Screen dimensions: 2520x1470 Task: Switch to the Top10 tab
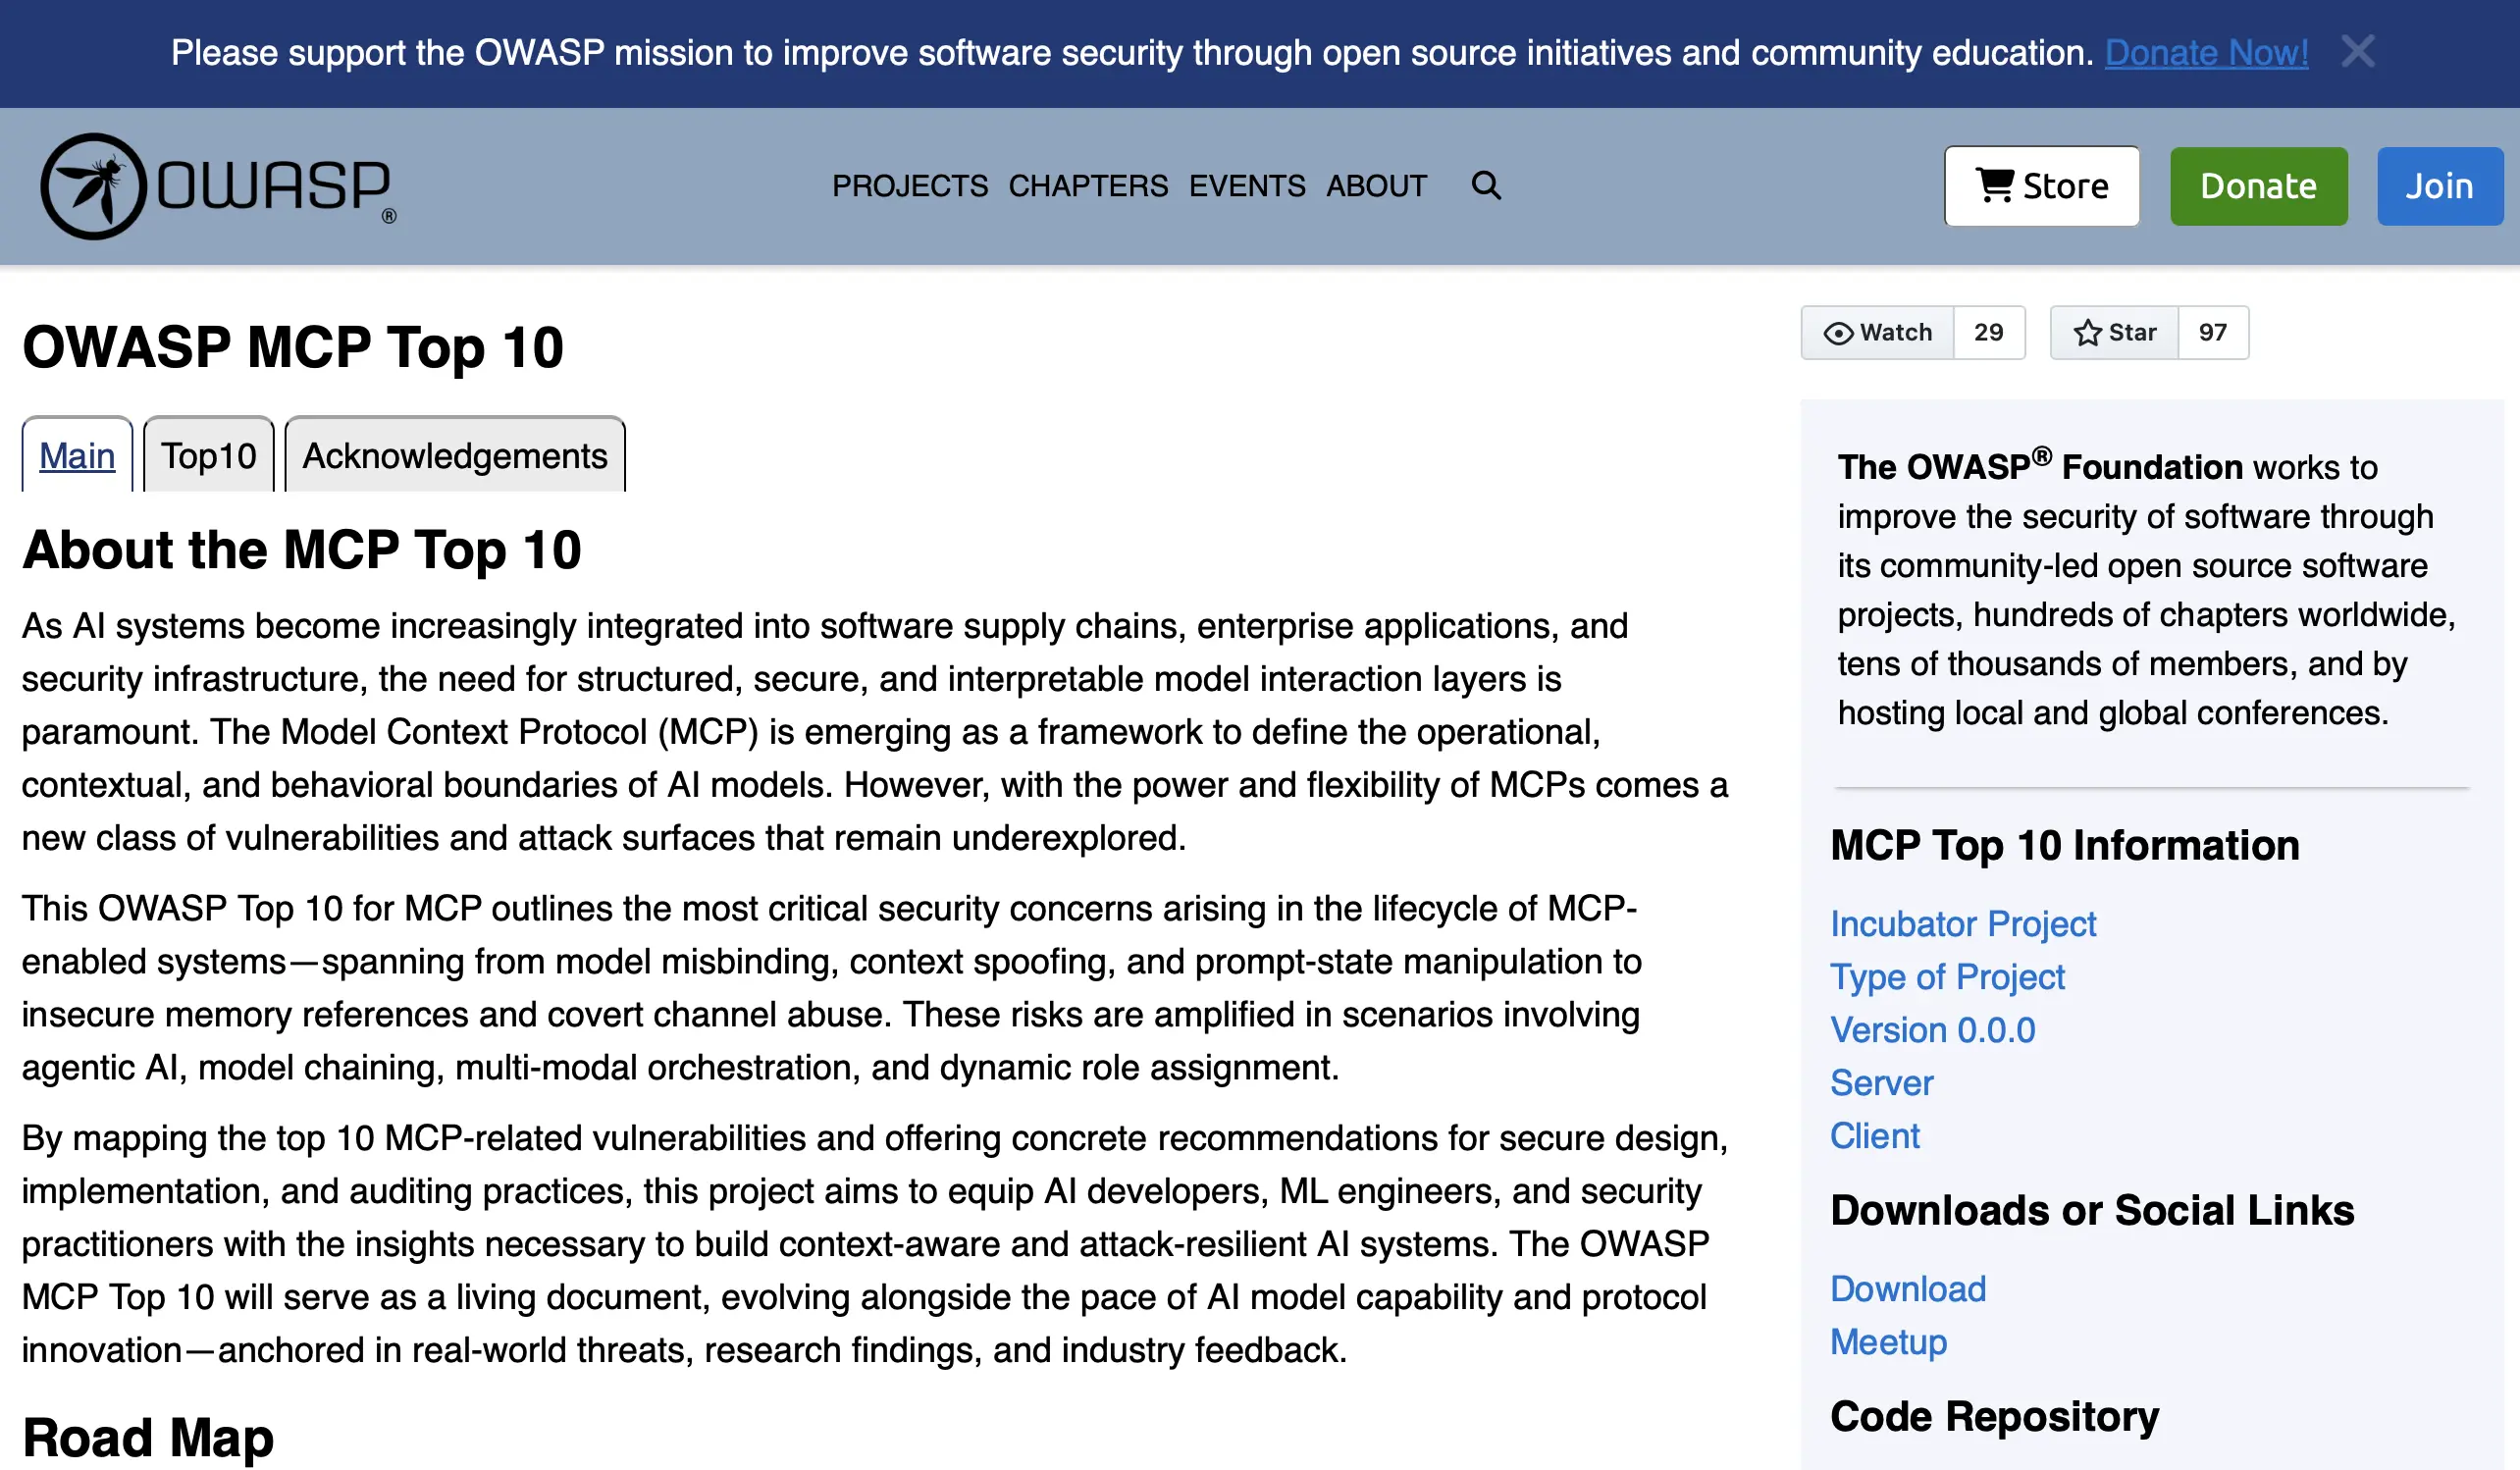(x=208, y=455)
